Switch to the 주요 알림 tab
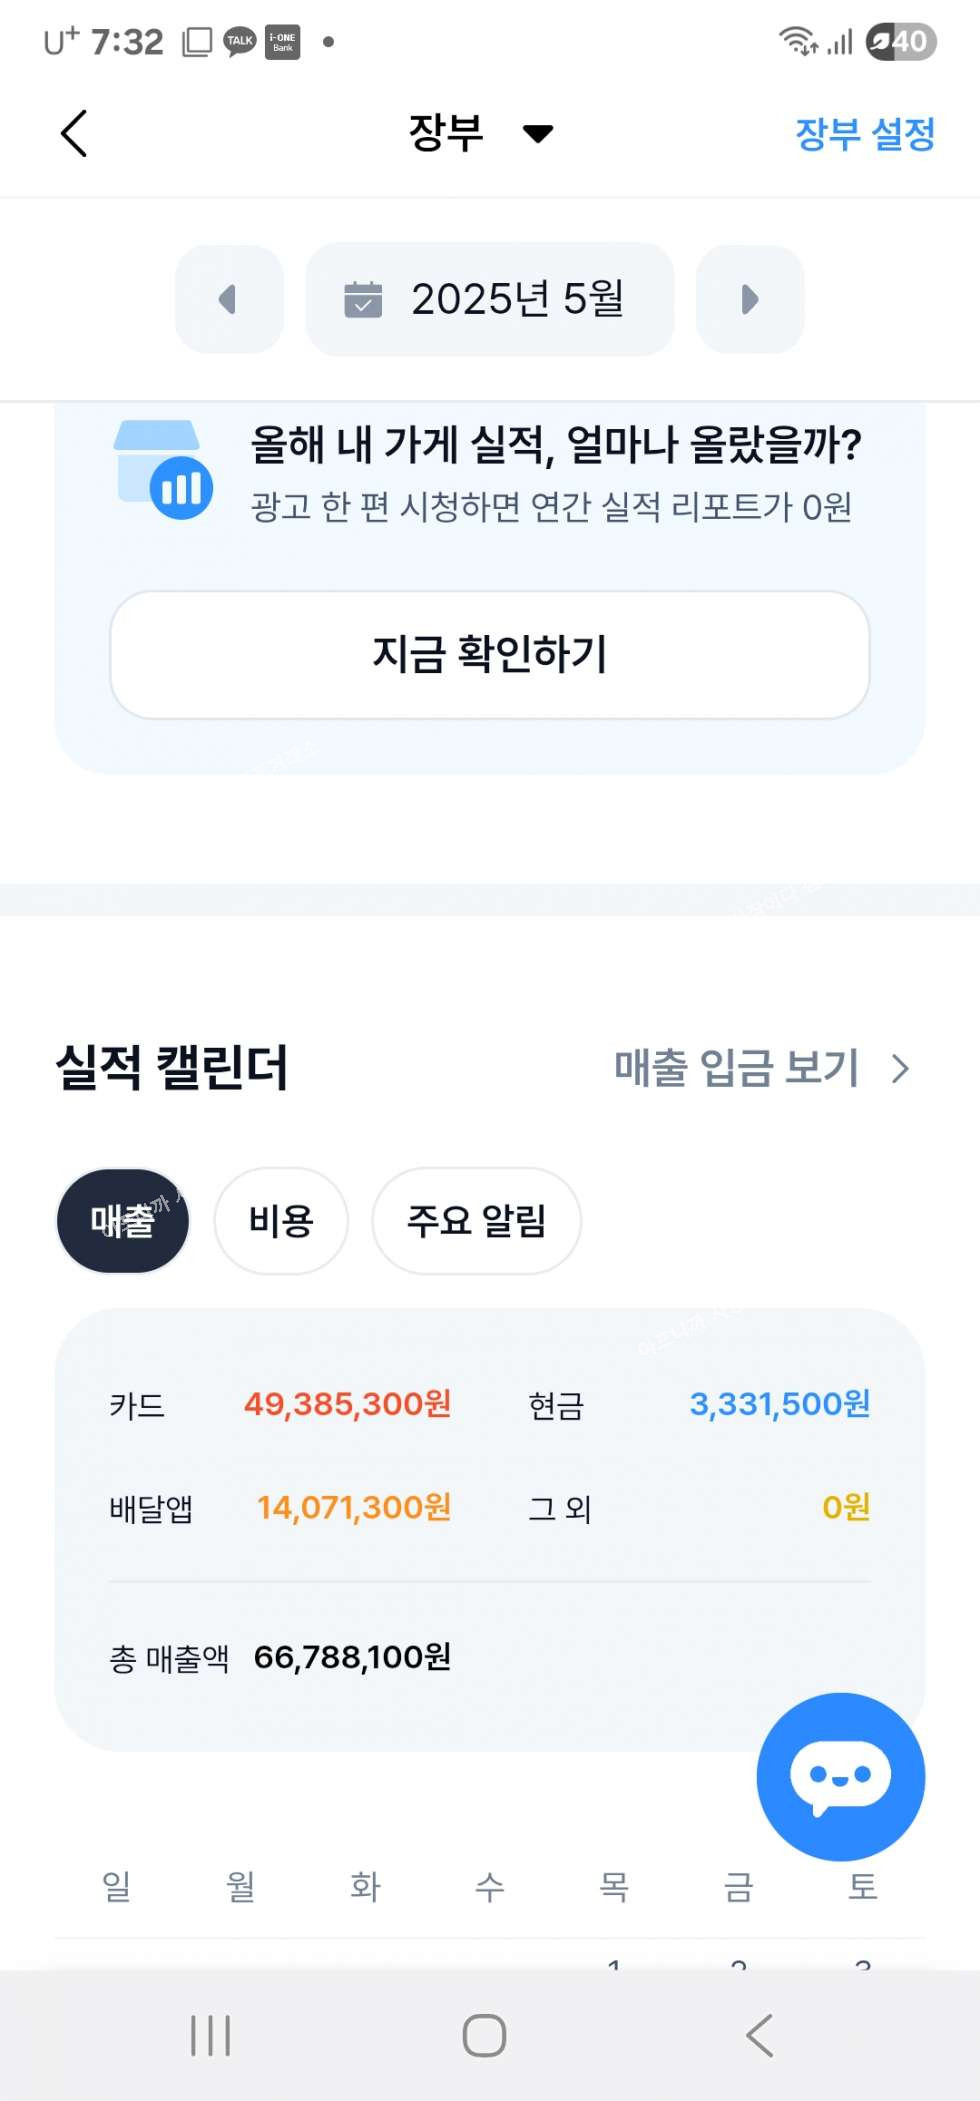 [x=476, y=1221]
